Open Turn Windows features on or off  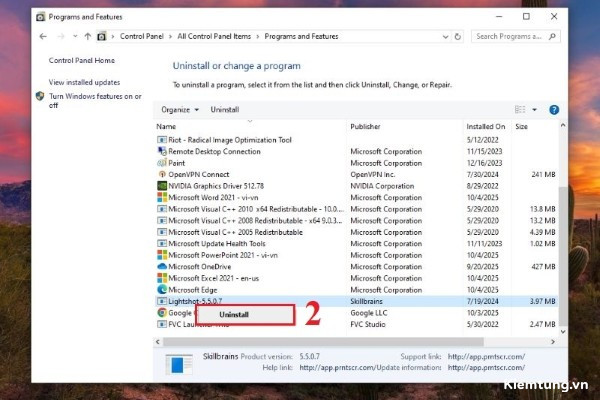tap(95, 100)
